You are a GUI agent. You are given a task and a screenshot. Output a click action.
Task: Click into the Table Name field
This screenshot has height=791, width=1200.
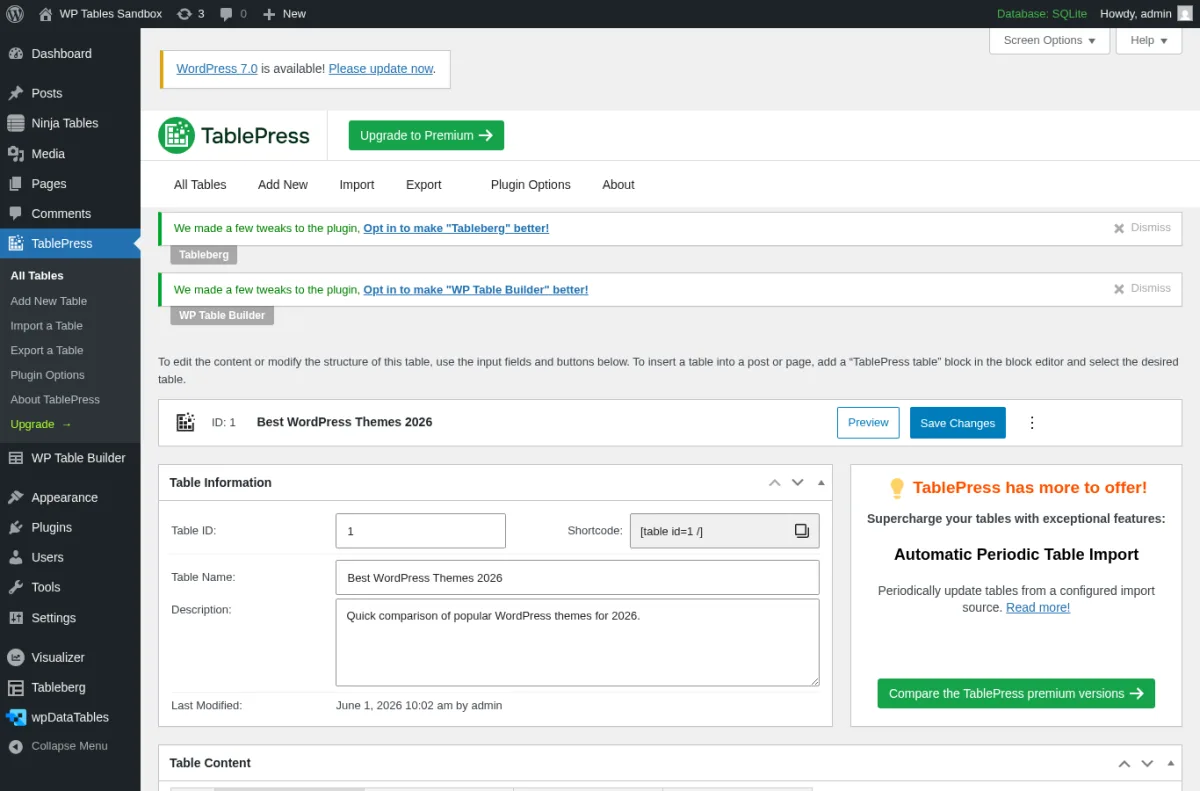coord(578,578)
